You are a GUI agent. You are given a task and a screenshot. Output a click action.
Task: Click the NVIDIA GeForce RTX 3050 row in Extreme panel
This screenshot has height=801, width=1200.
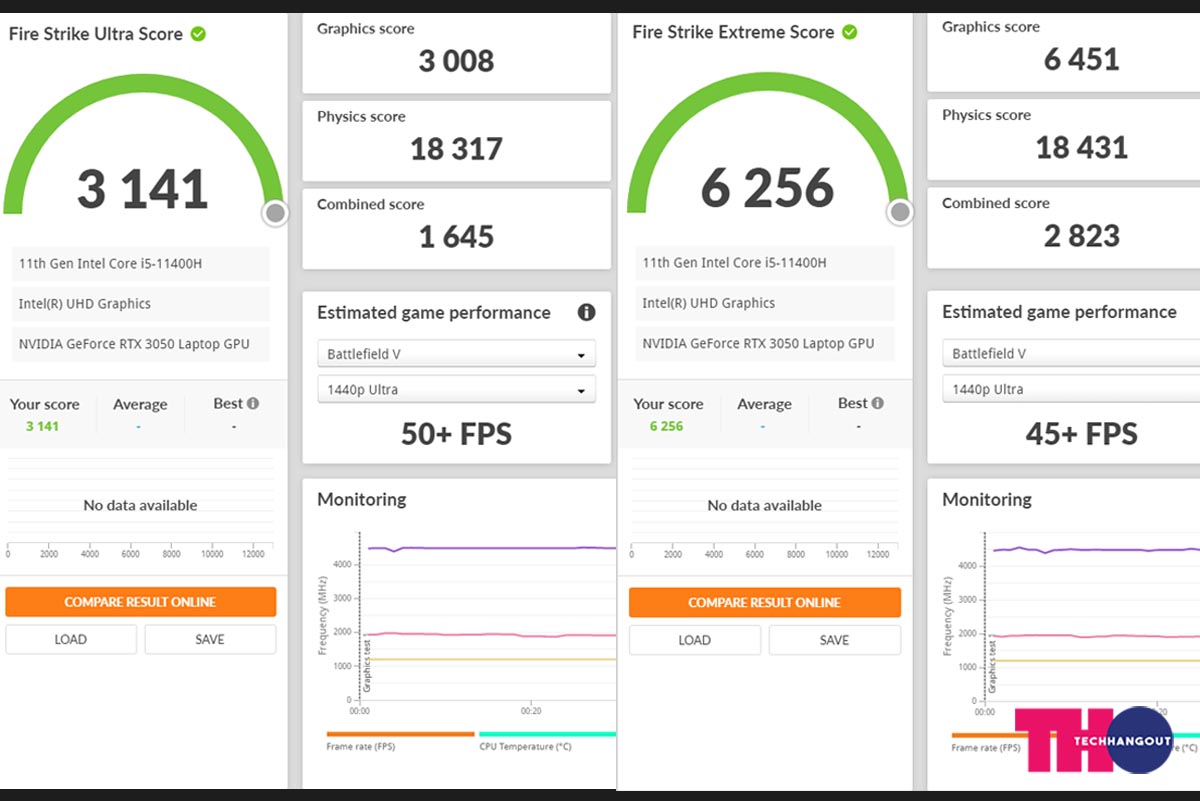pos(765,343)
